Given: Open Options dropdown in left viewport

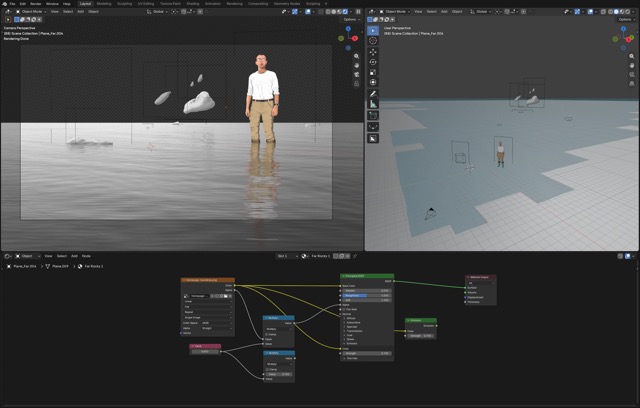Looking at the screenshot, I should [351, 19].
